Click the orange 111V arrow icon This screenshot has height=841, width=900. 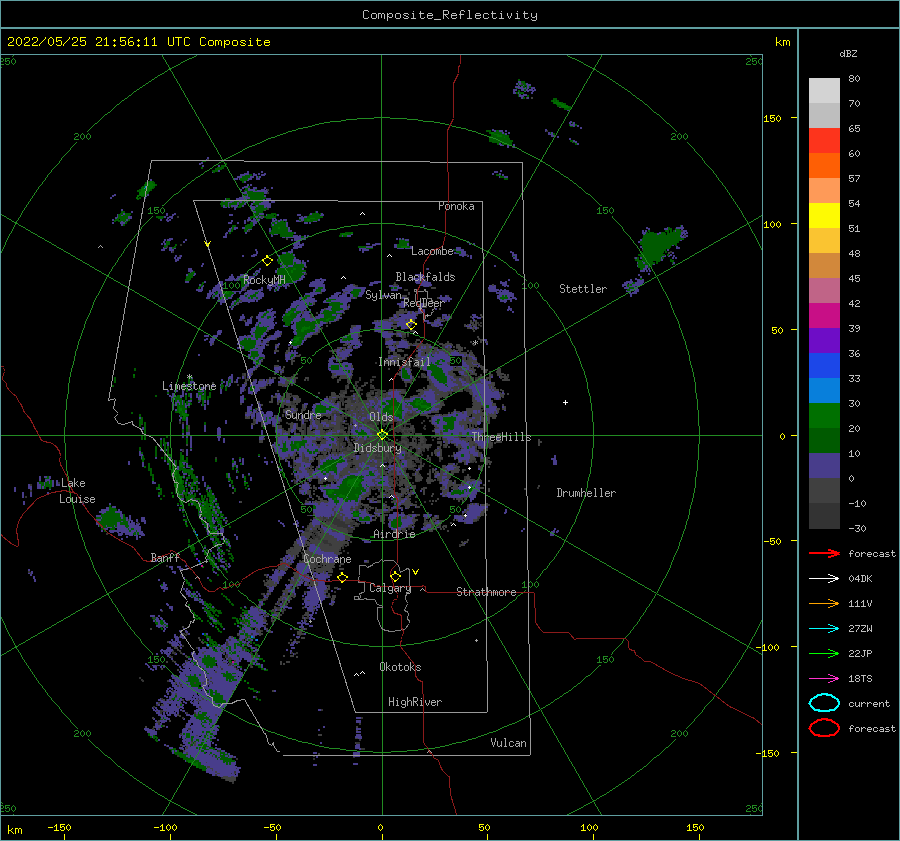pos(824,603)
